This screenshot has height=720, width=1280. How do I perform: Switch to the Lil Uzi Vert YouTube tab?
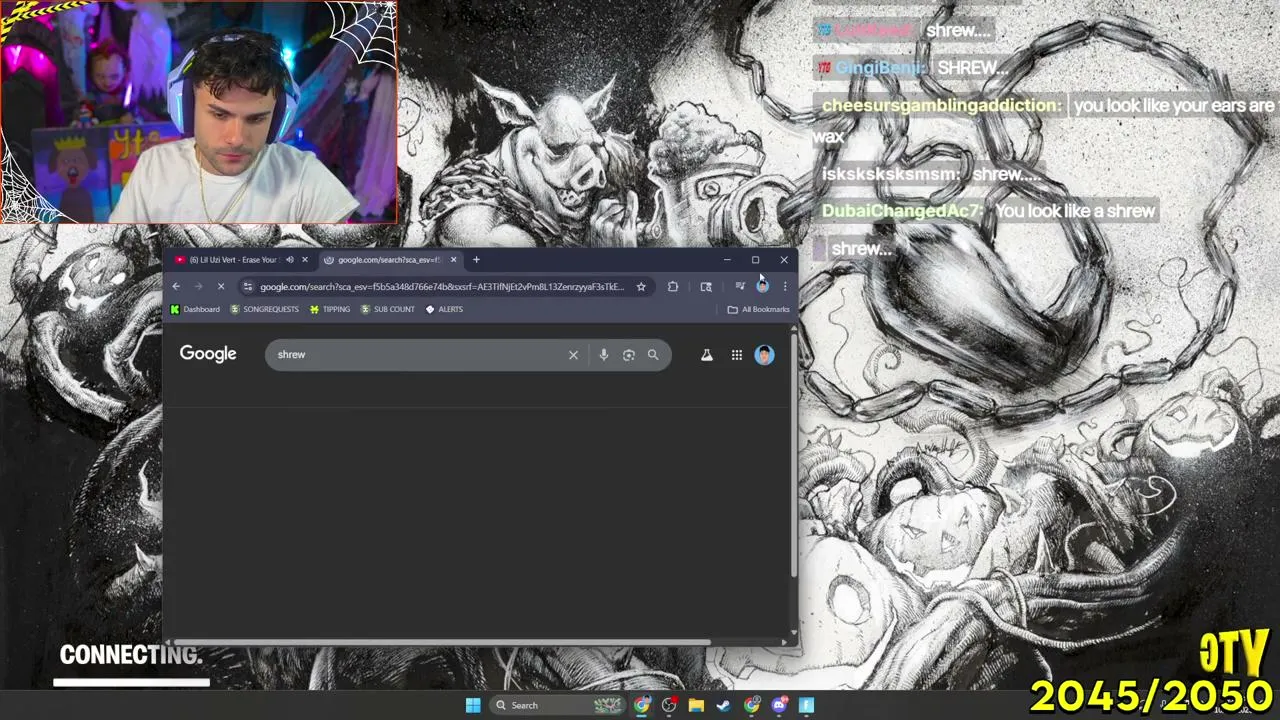[x=232, y=260]
